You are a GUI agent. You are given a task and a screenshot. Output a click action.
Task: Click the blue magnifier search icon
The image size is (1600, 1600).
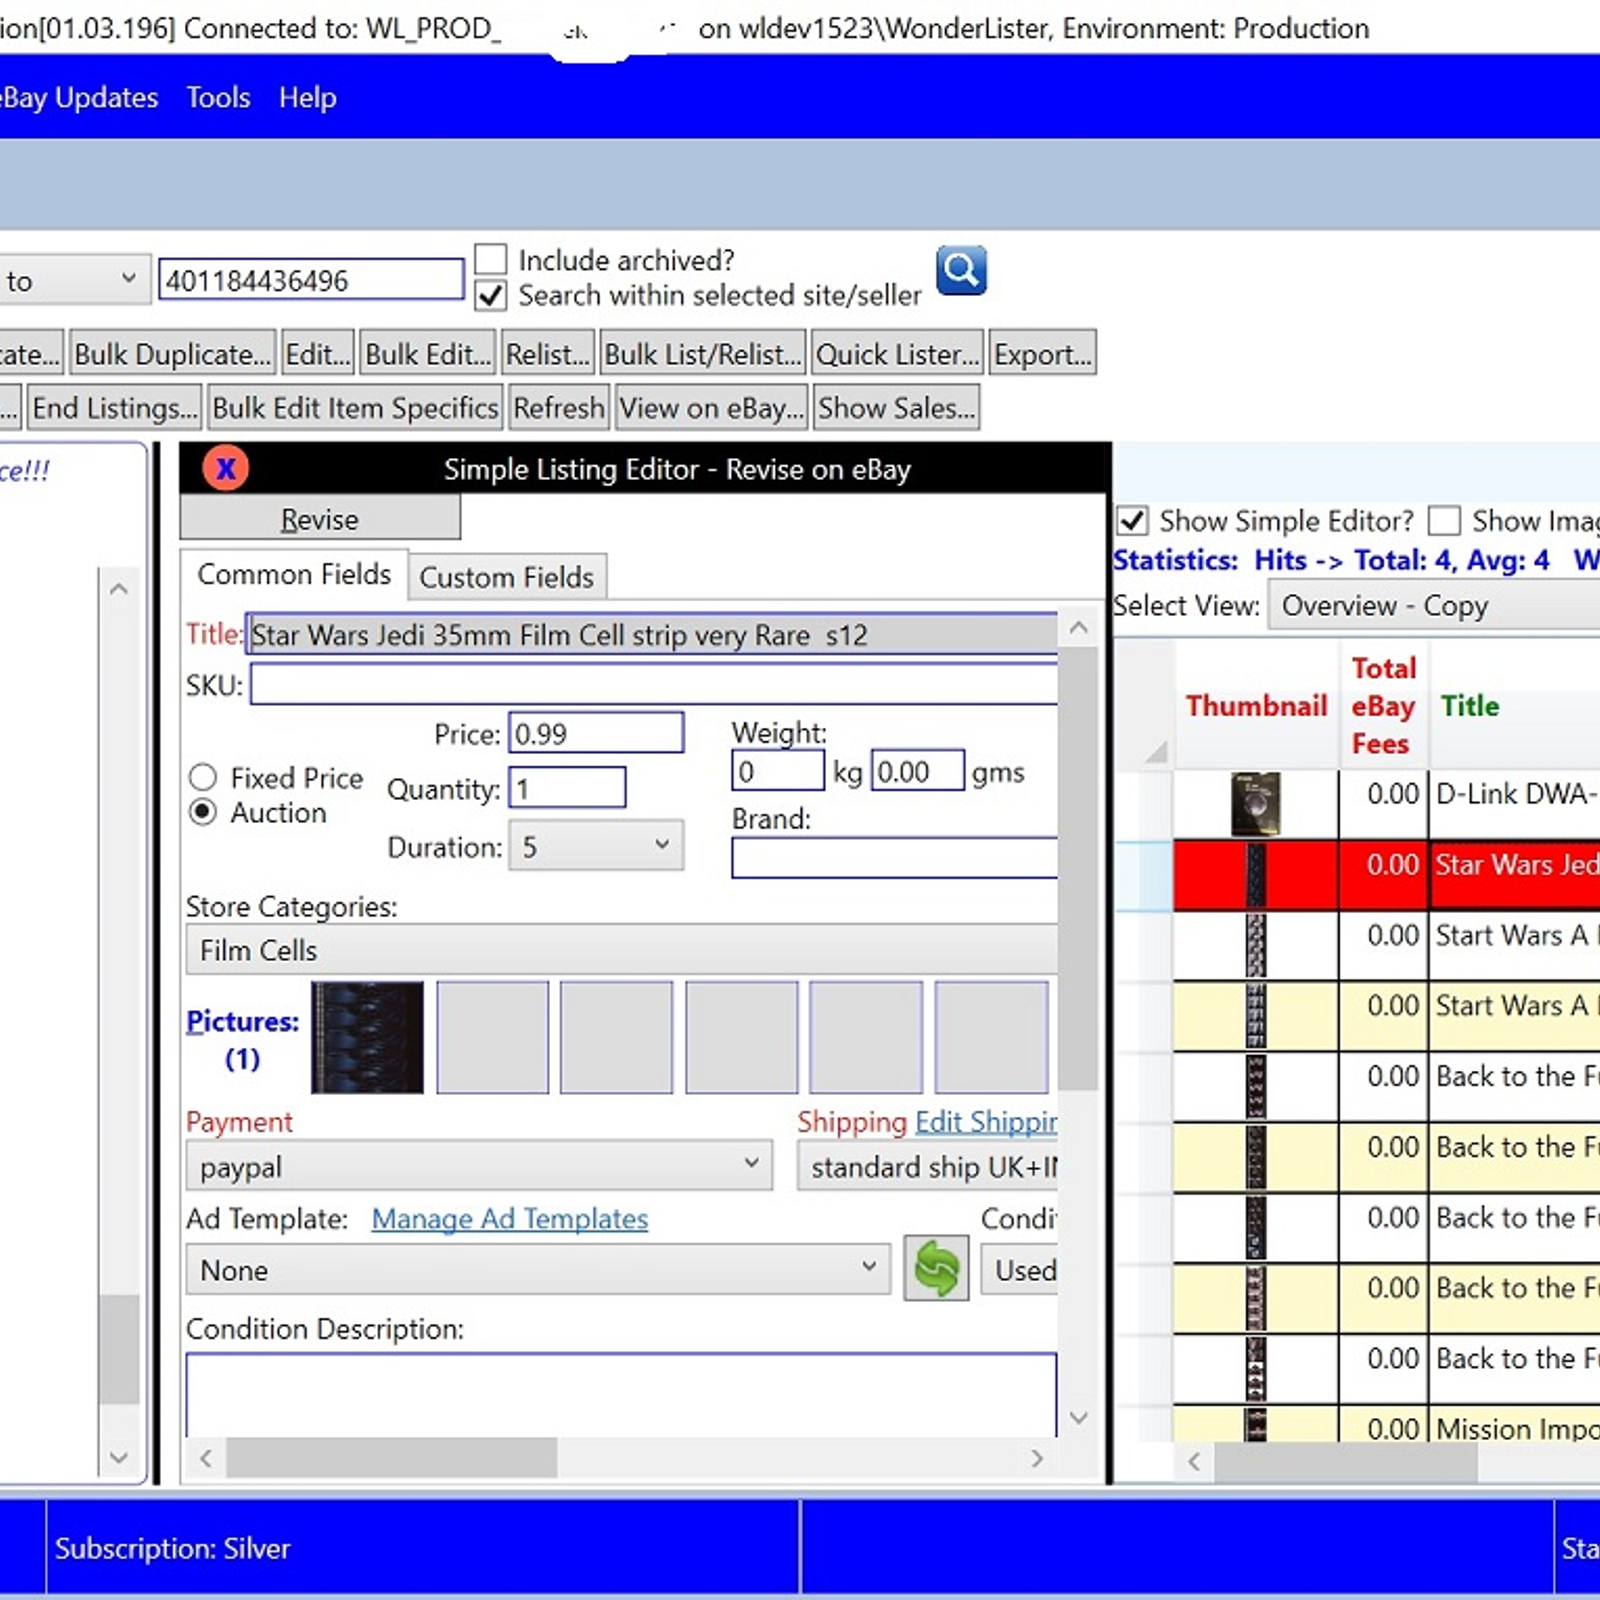[x=961, y=270]
